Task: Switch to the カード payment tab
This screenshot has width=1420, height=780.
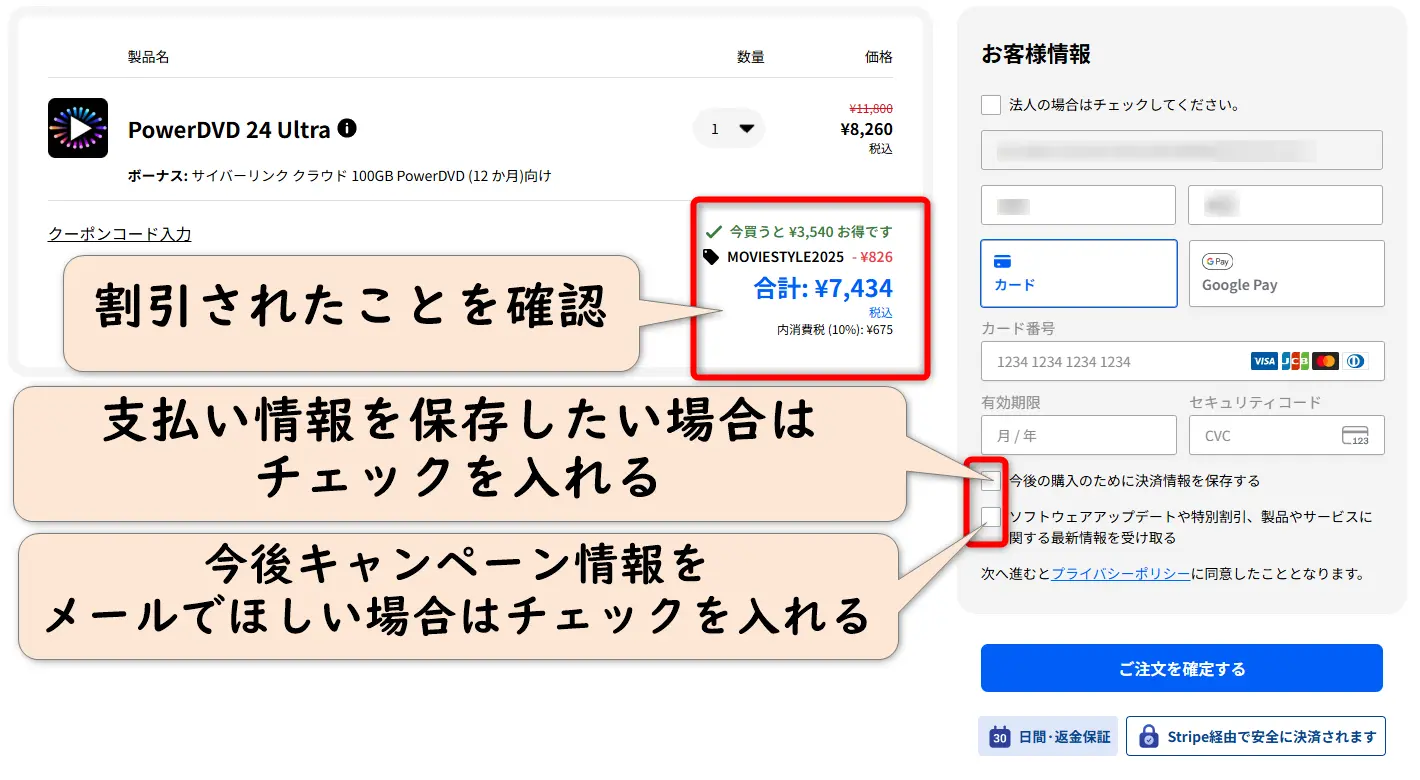Action: point(1078,273)
